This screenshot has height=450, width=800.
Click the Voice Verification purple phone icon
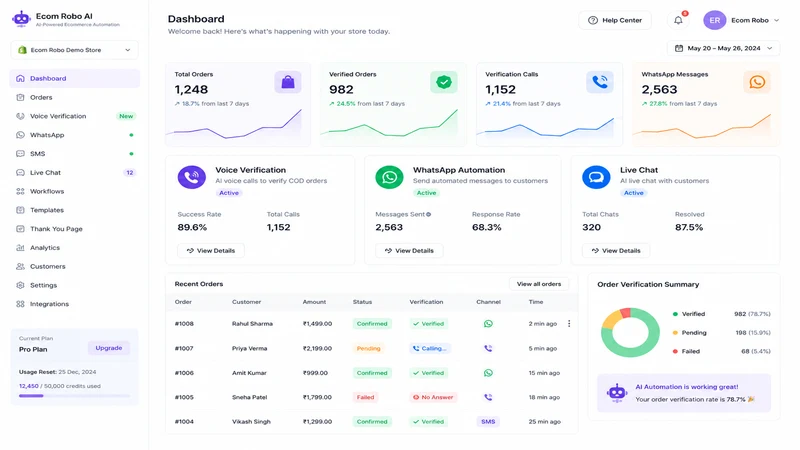coord(192,177)
